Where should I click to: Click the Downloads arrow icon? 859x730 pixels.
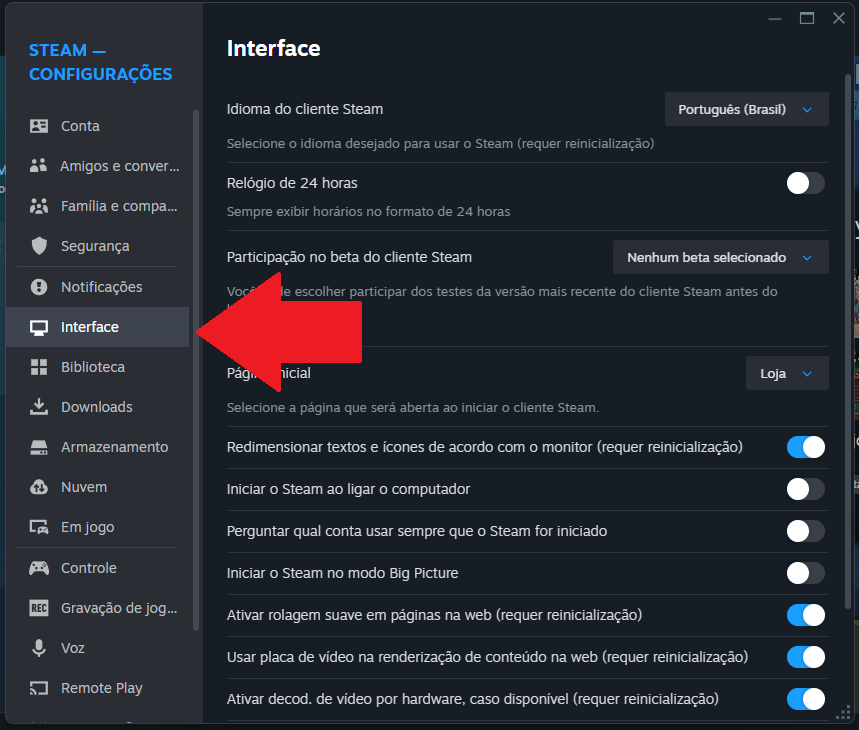pyautogui.click(x=39, y=407)
